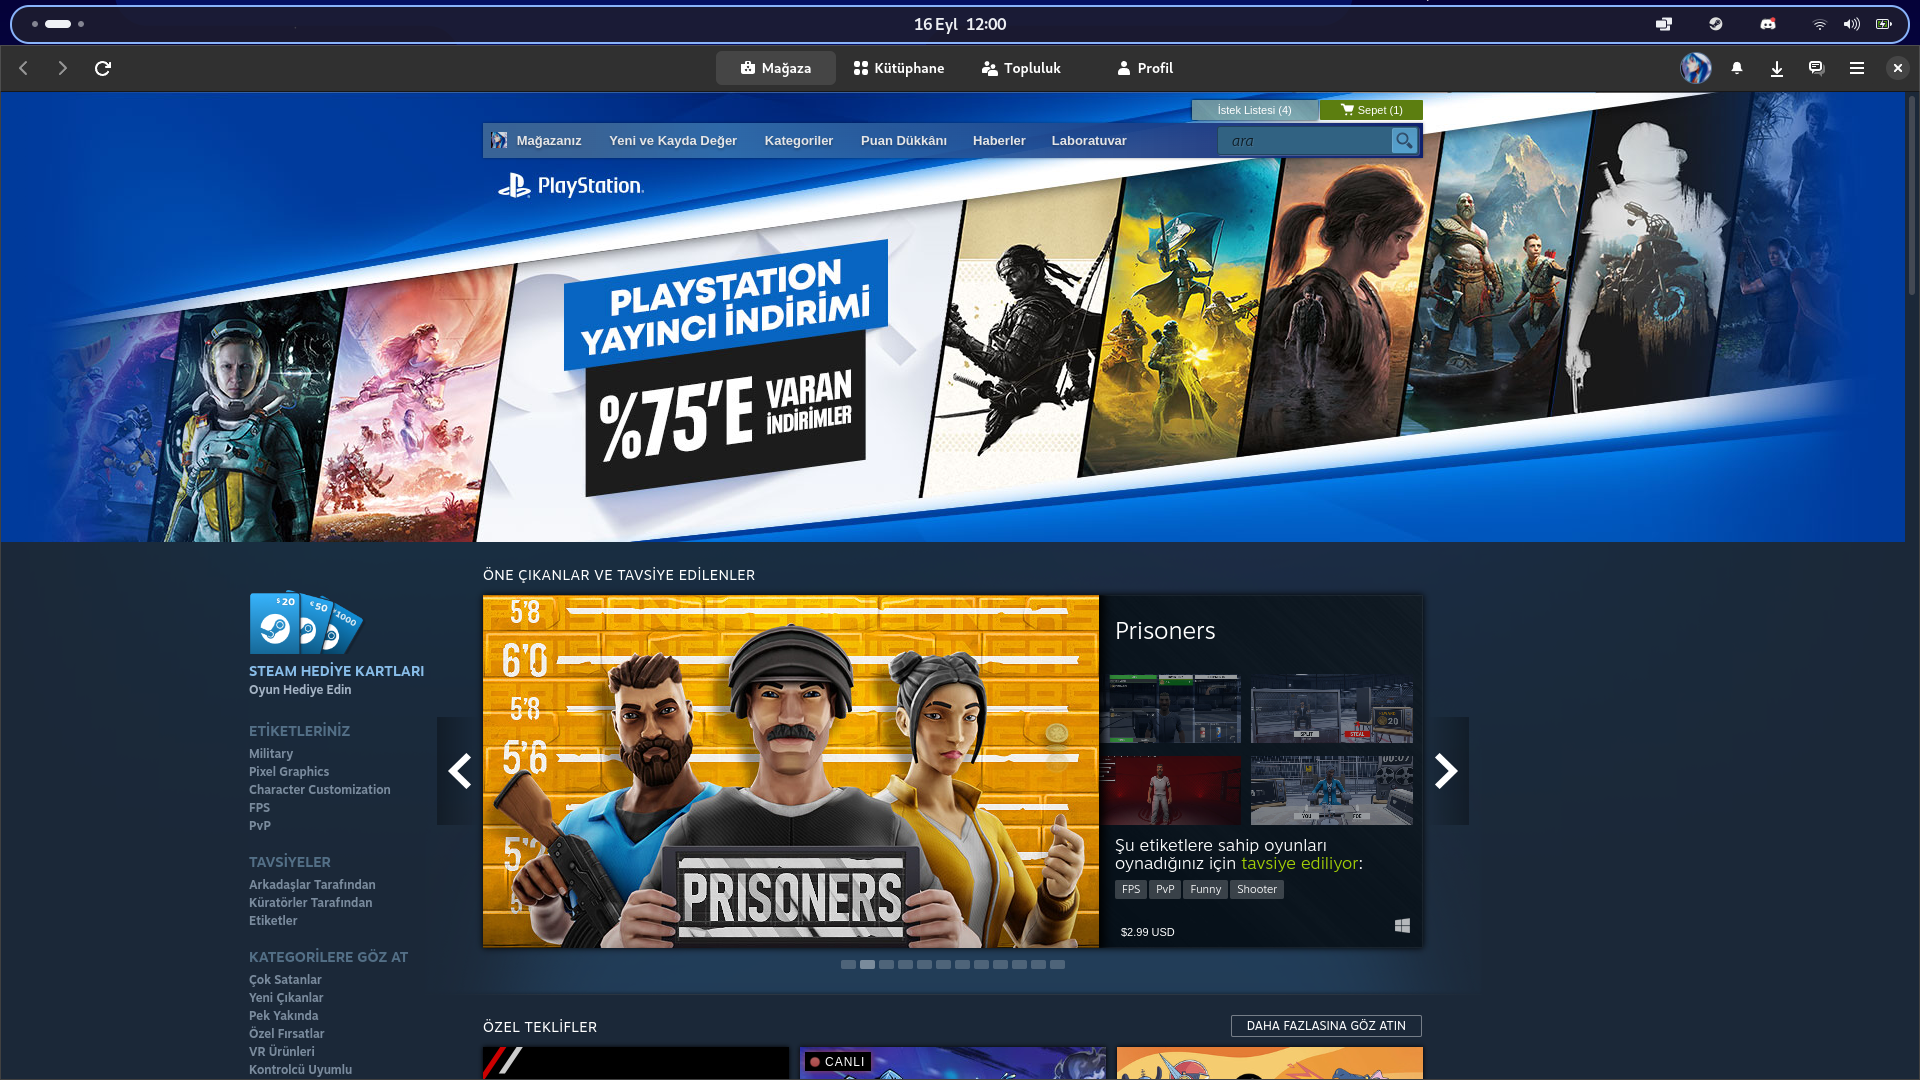Switch to the Kütüphane tab
The image size is (1920, 1080).
pos(899,68)
